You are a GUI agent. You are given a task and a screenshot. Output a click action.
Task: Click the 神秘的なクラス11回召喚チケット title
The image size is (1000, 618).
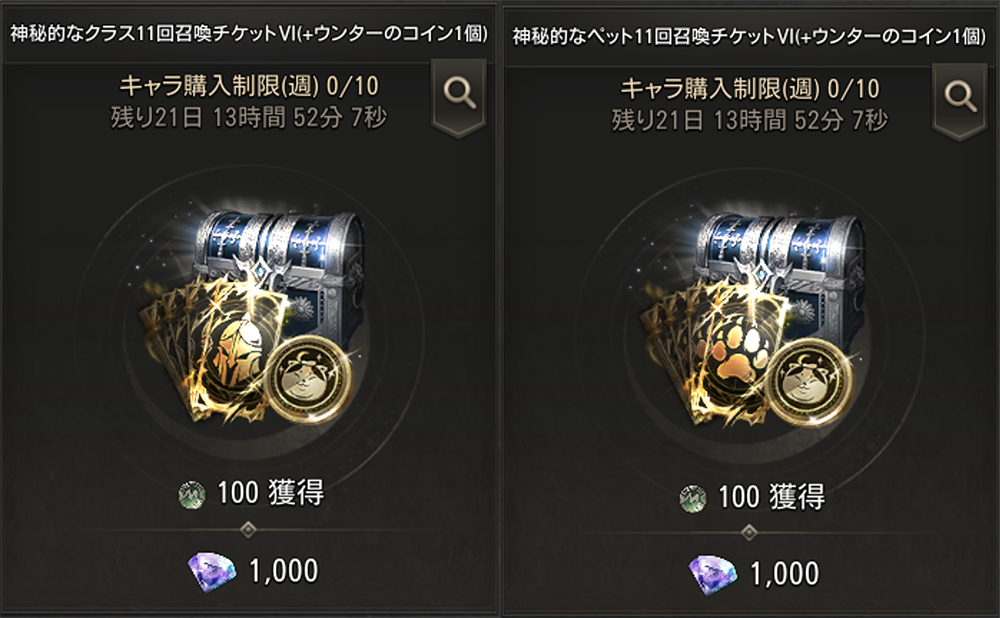click(249, 33)
